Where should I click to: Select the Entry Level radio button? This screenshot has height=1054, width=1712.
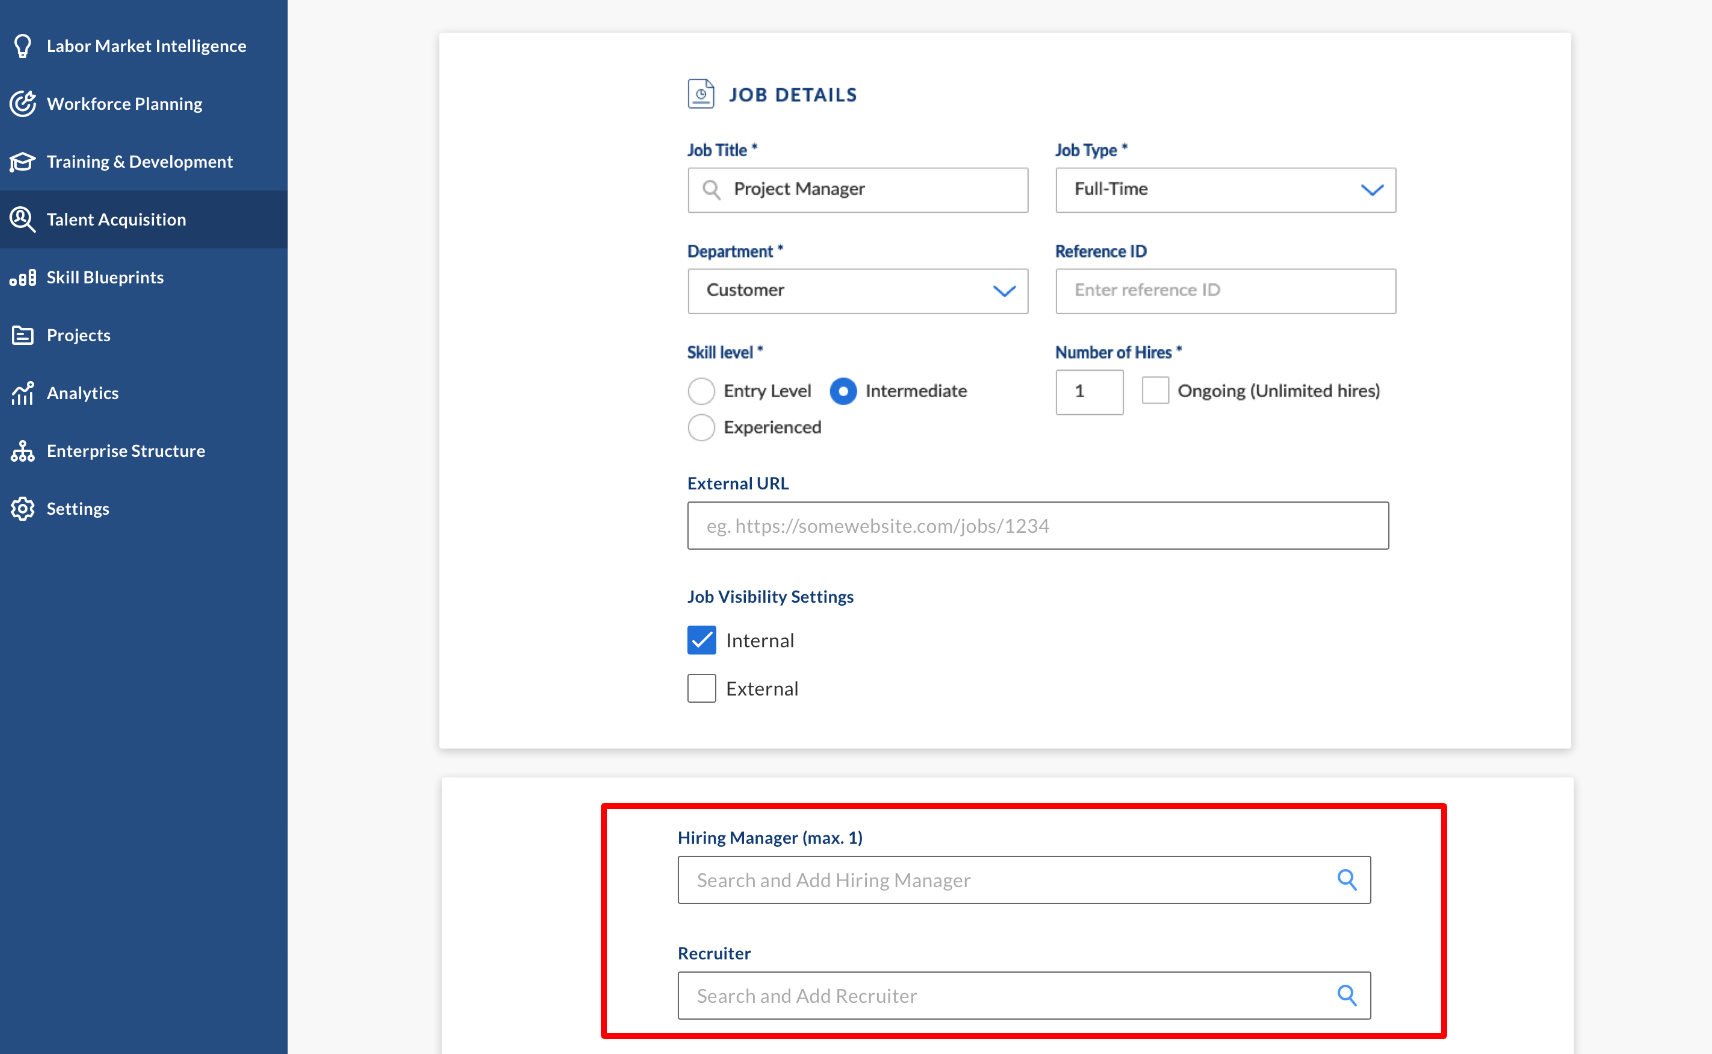coord(702,391)
